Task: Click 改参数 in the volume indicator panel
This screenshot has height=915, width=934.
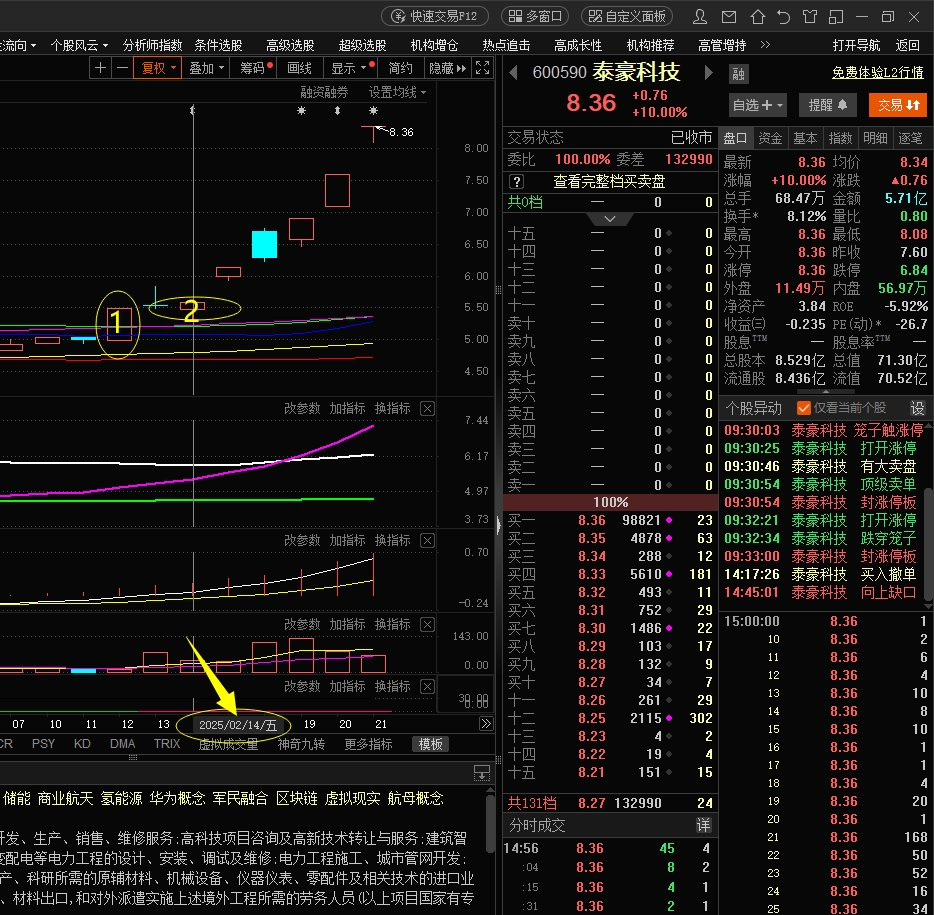Action: click(301, 624)
